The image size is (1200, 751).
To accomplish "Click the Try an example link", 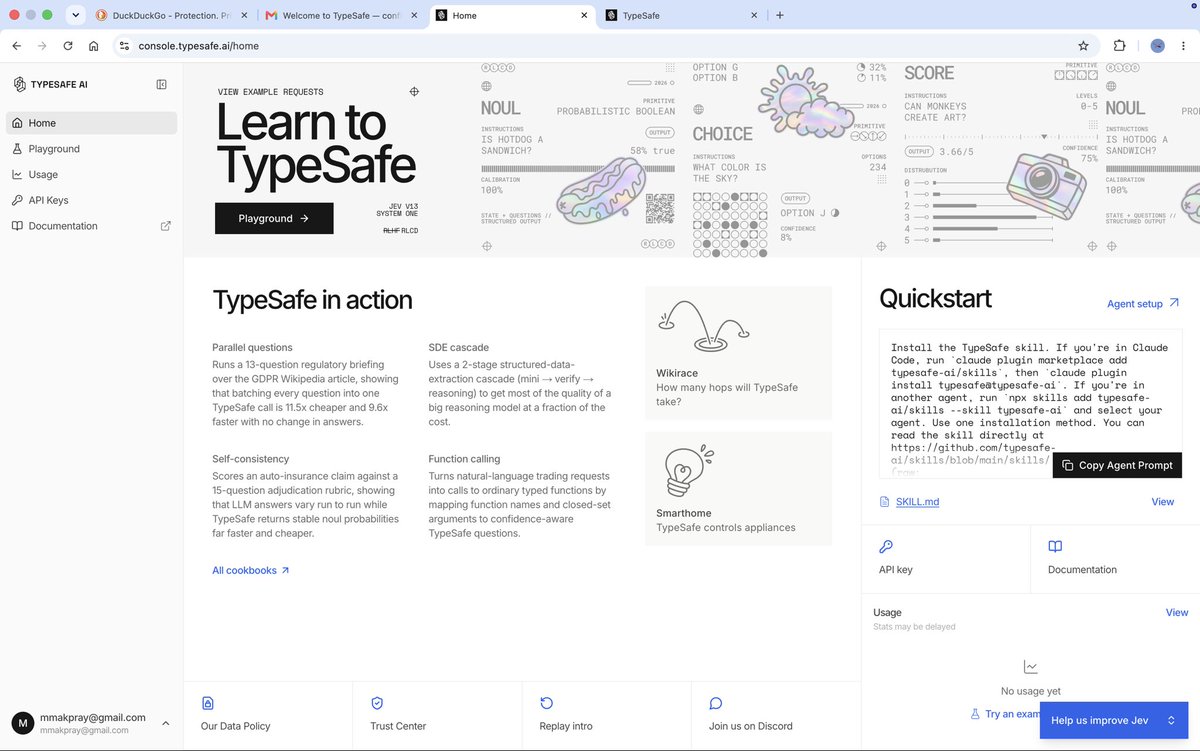I will [1006, 714].
